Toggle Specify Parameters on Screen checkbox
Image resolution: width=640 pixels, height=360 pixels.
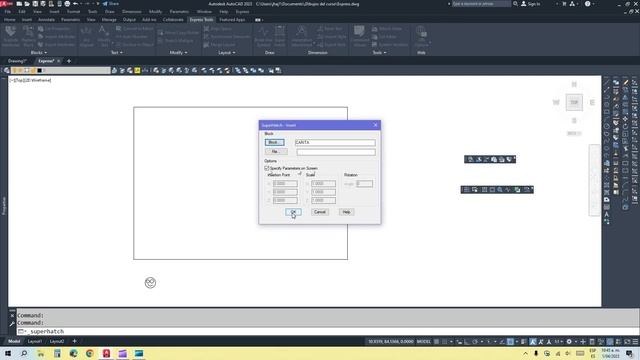coord(267,168)
